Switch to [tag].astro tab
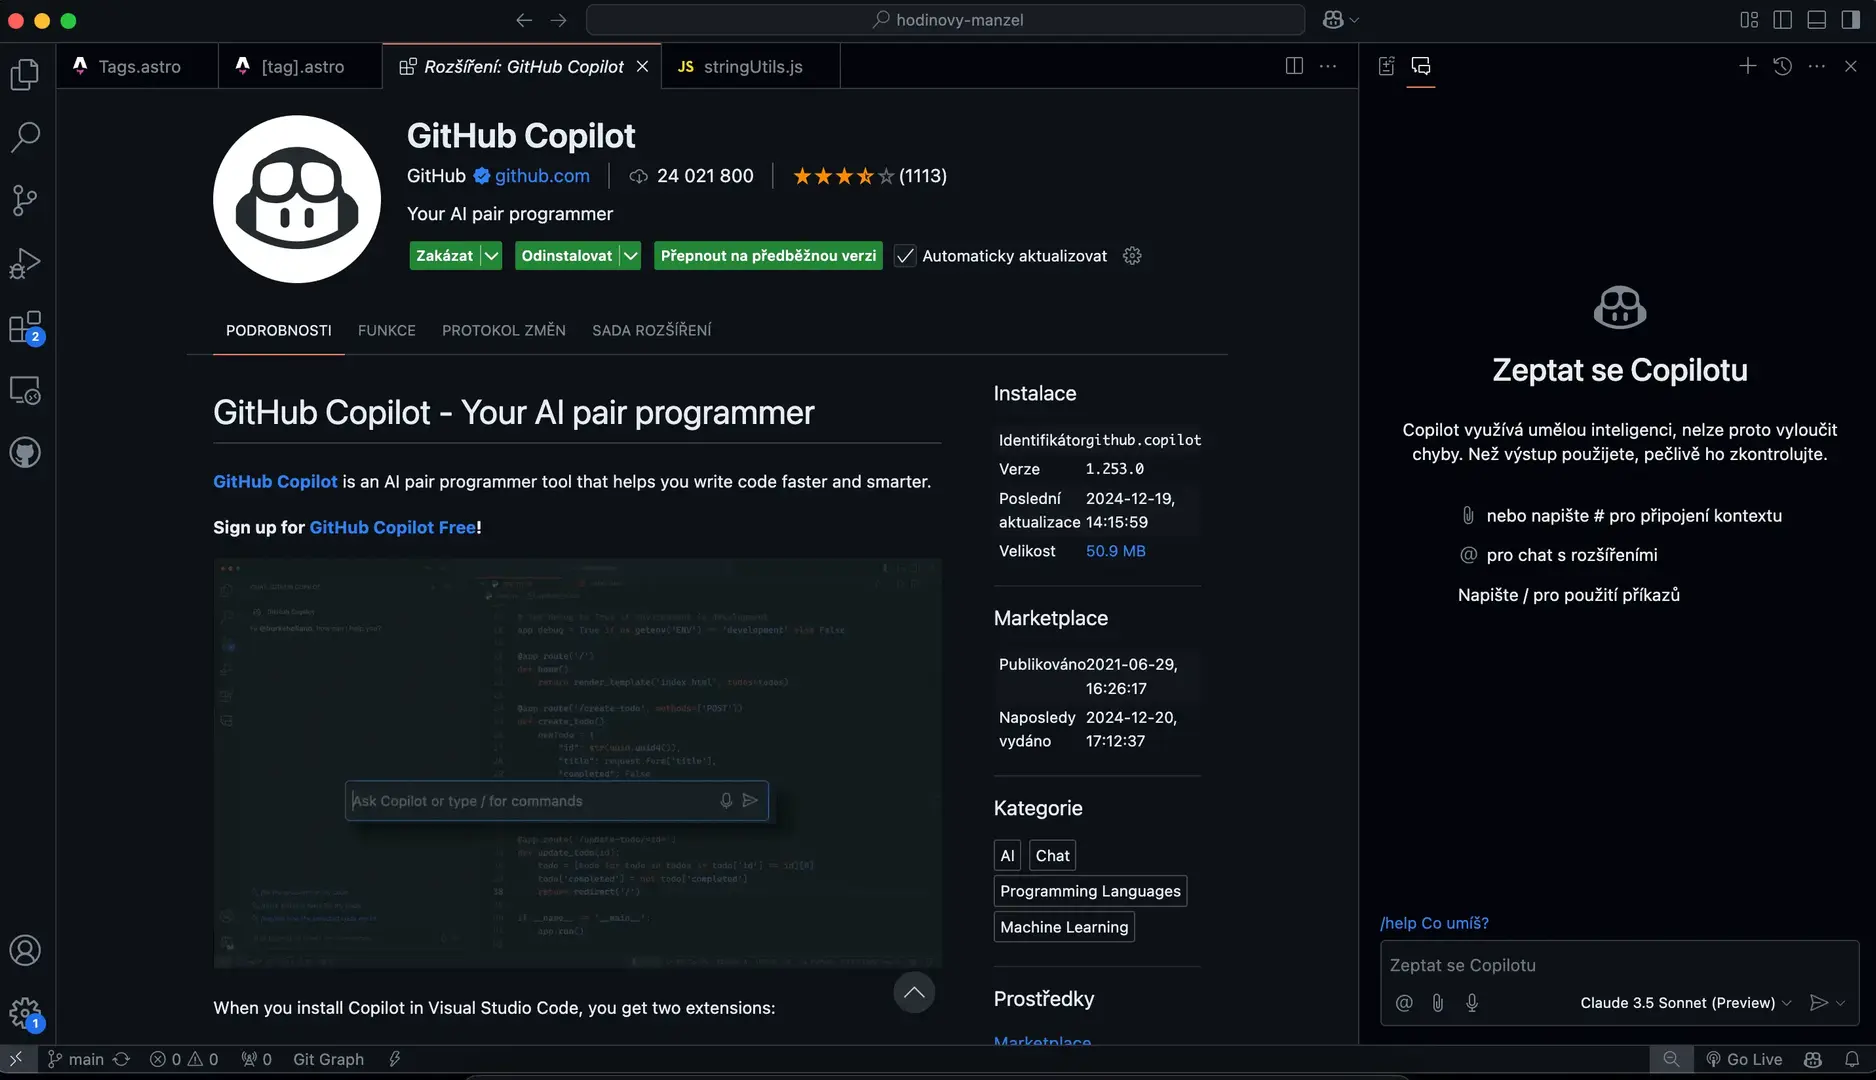Screen dimensions: 1876x1080 pos(300,66)
